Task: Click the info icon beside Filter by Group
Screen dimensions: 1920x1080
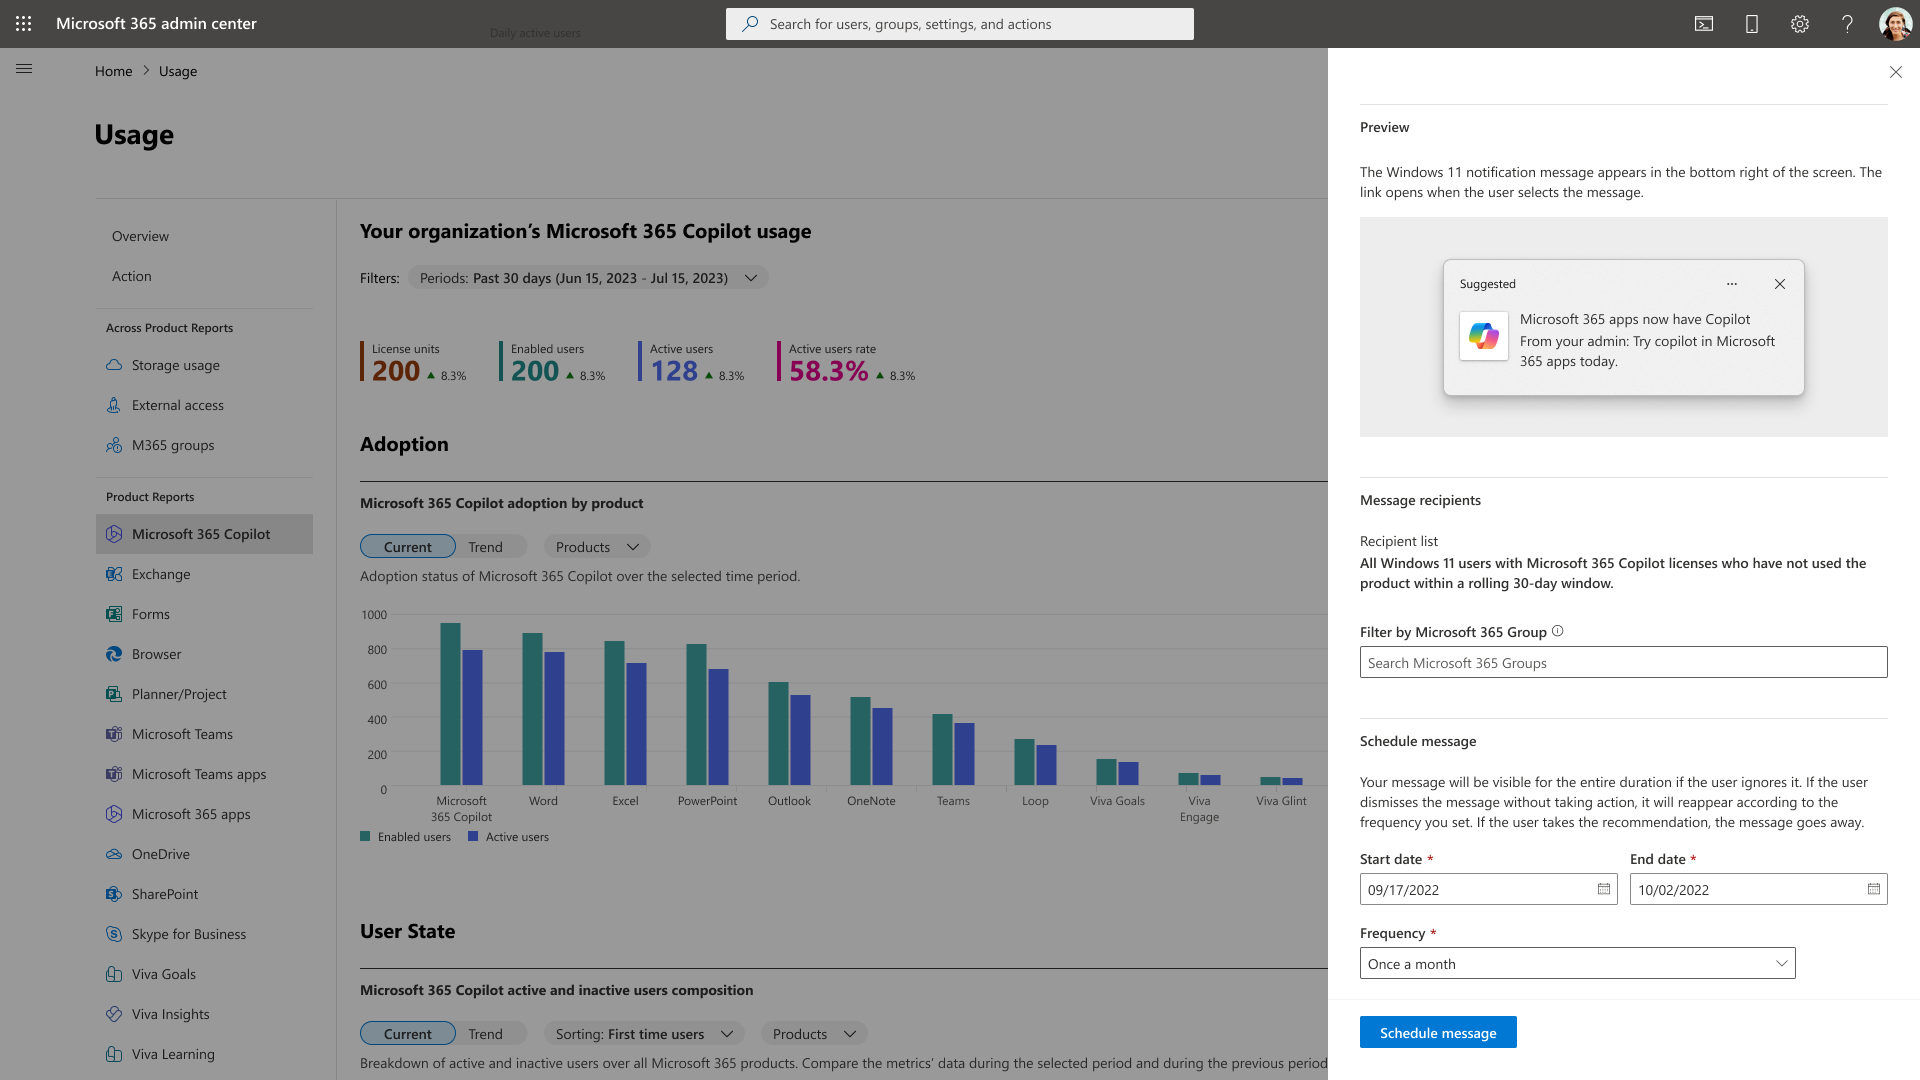Action: tap(1558, 631)
